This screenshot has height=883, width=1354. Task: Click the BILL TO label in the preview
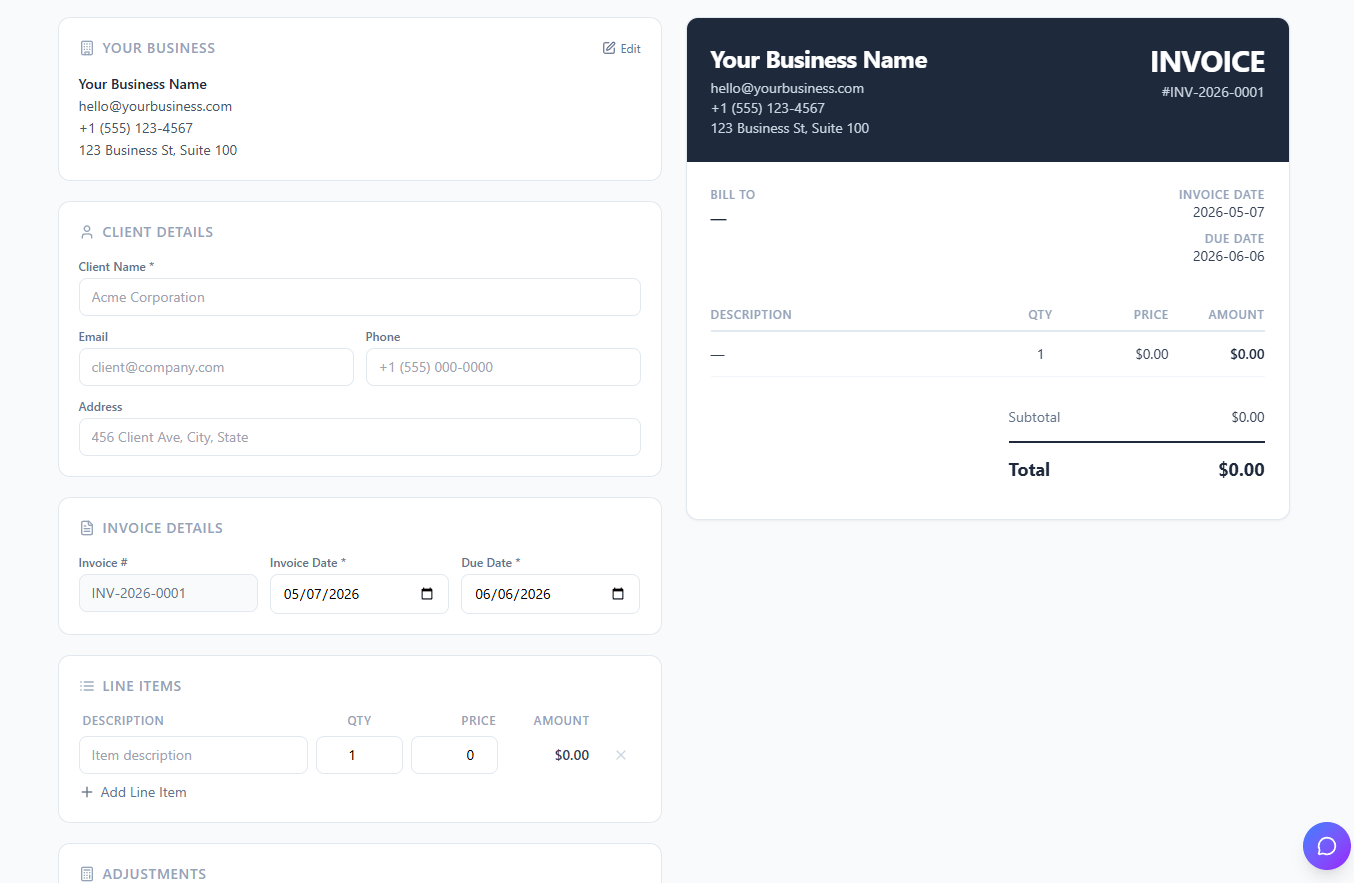point(733,195)
